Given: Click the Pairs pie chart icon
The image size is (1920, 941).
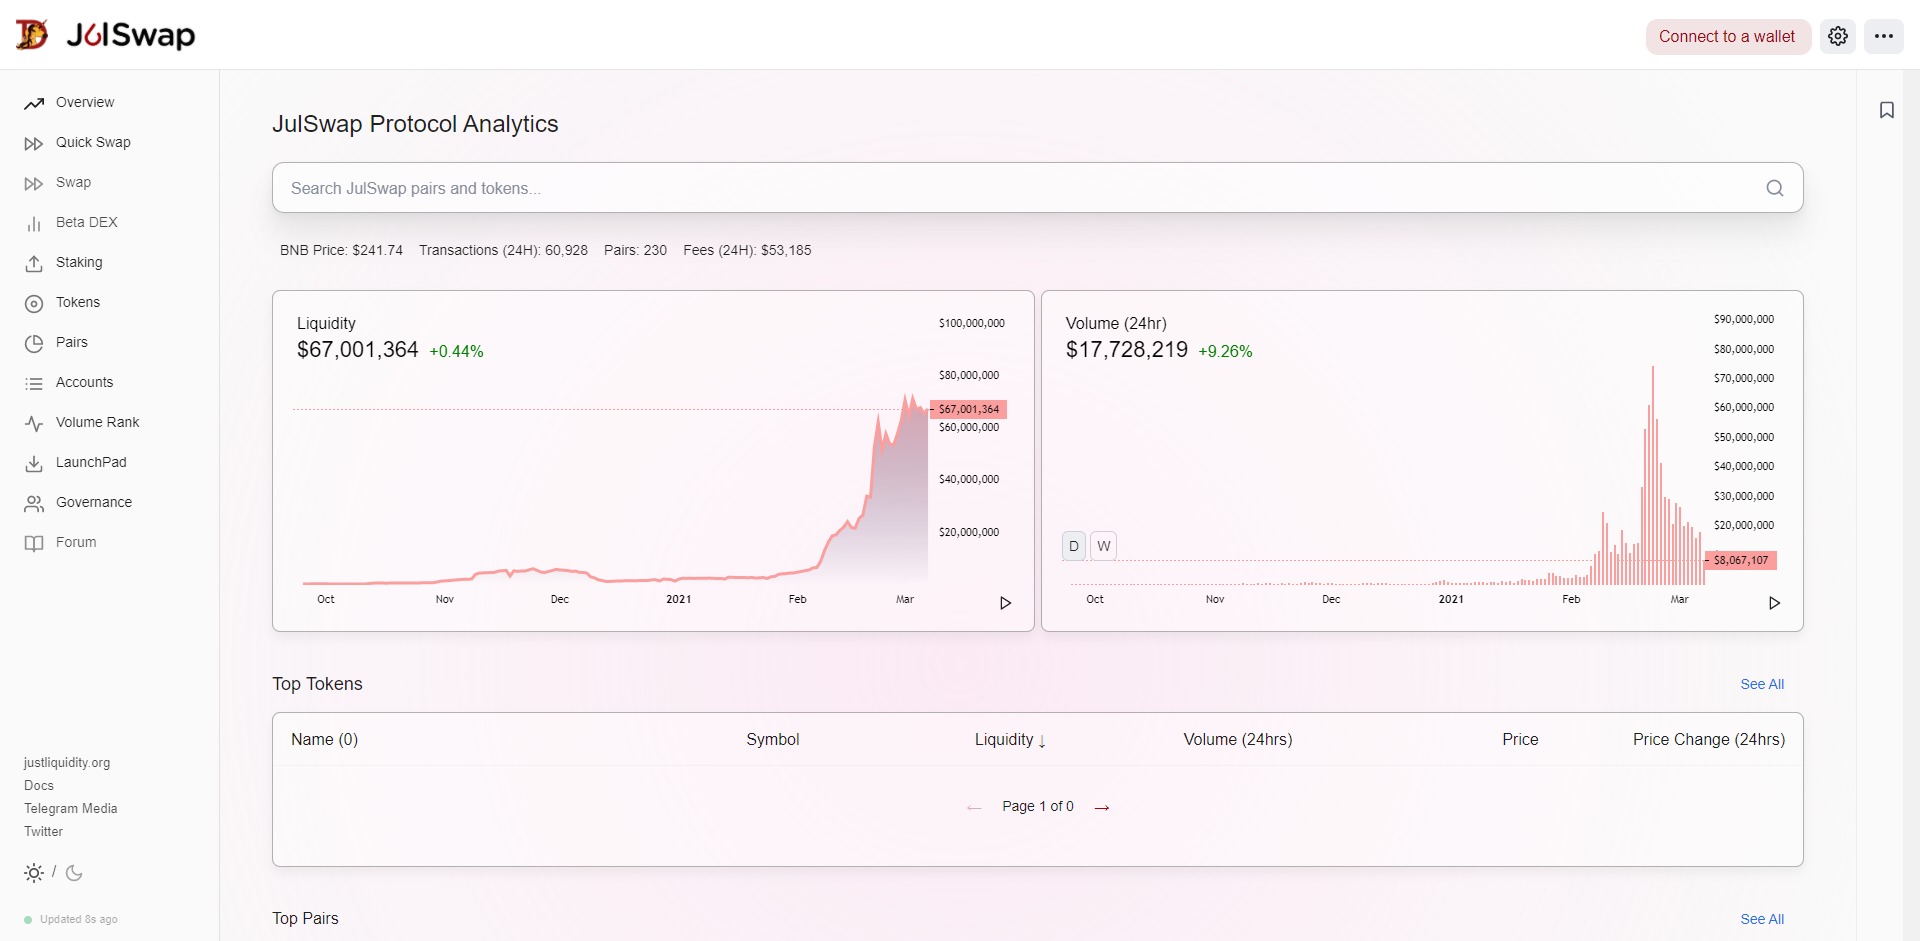Looking at the screenshot, I should click(x=34, y=343).
